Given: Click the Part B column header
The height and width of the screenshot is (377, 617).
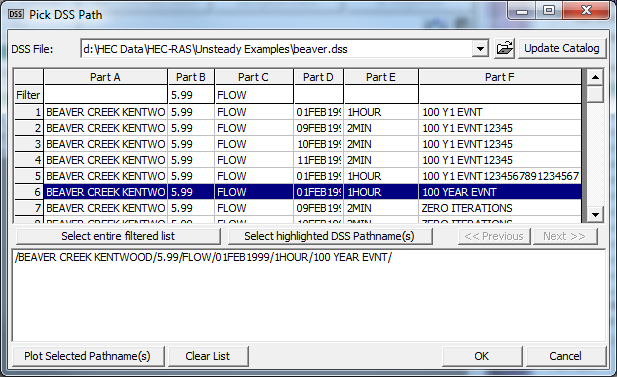Looking at the screenshot, I should coord(191,77).
